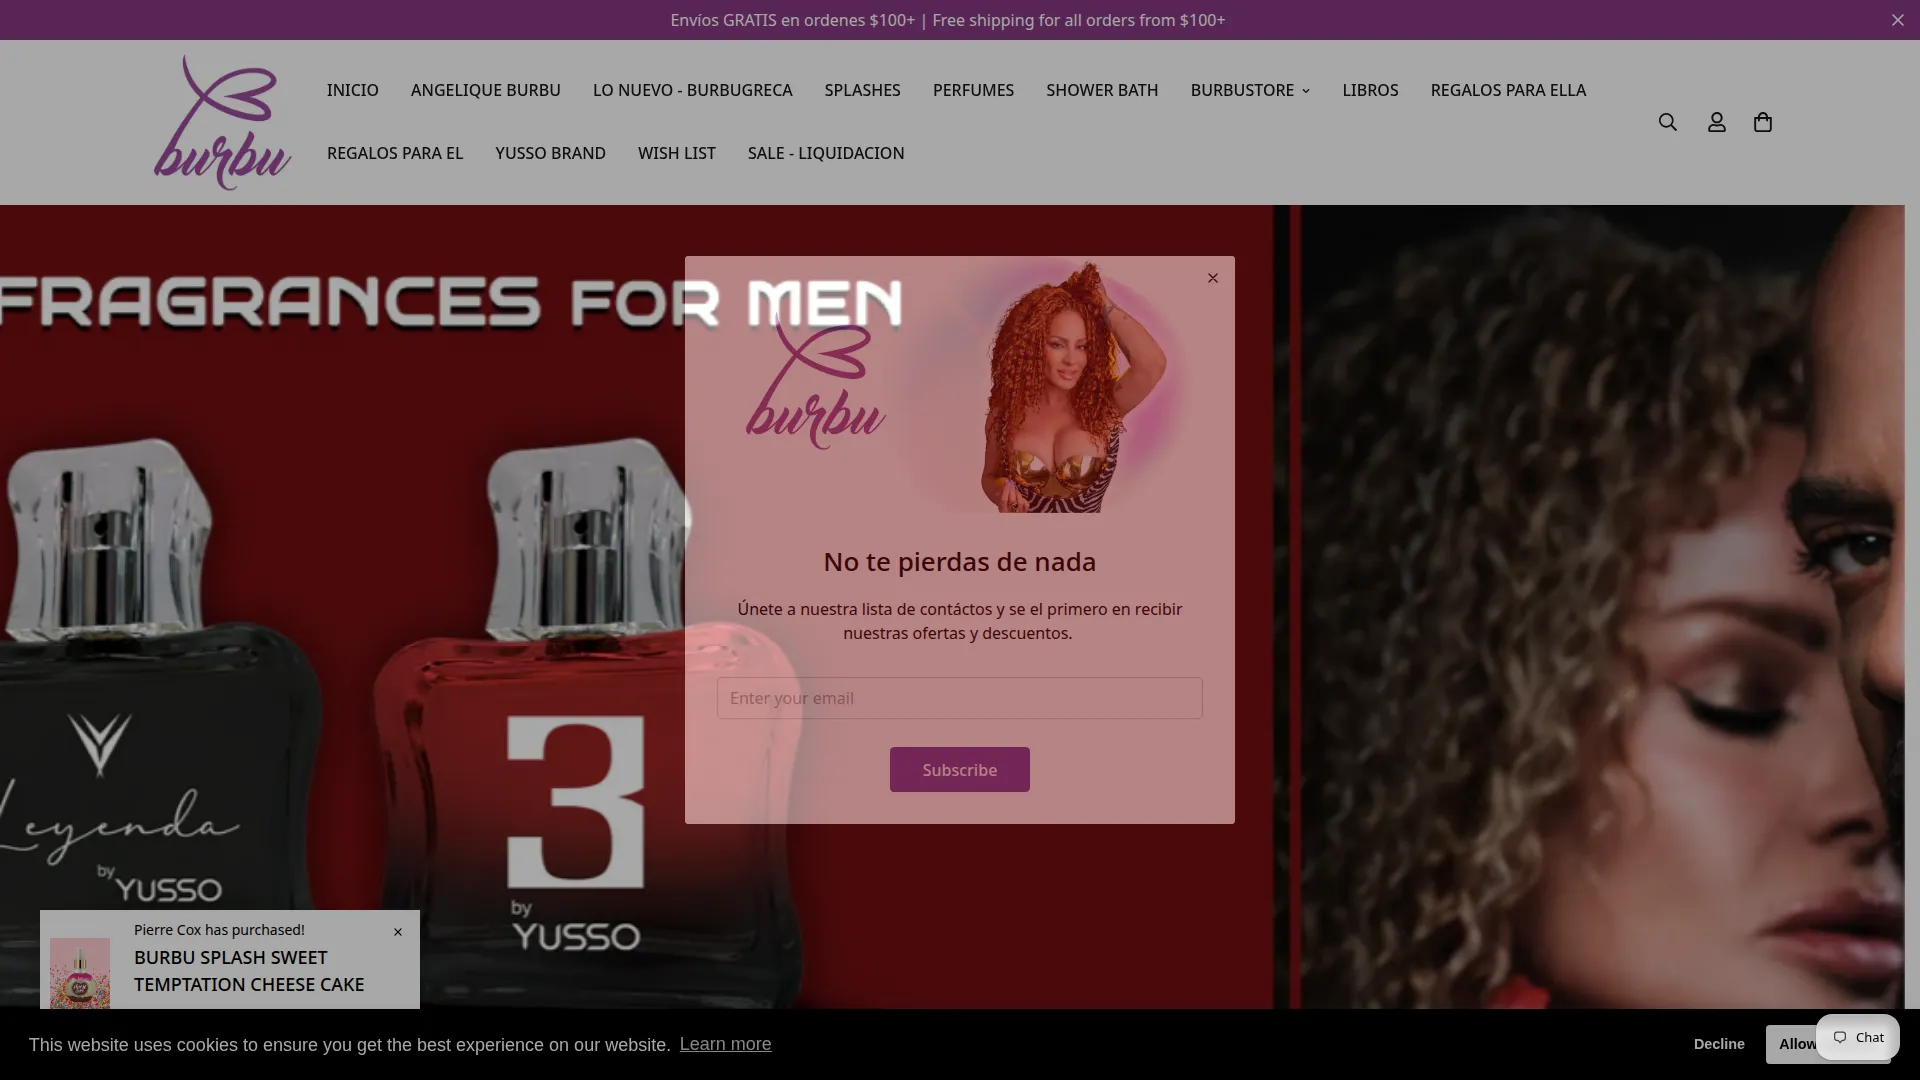Click the Enter your email field

tap(959, 698)
